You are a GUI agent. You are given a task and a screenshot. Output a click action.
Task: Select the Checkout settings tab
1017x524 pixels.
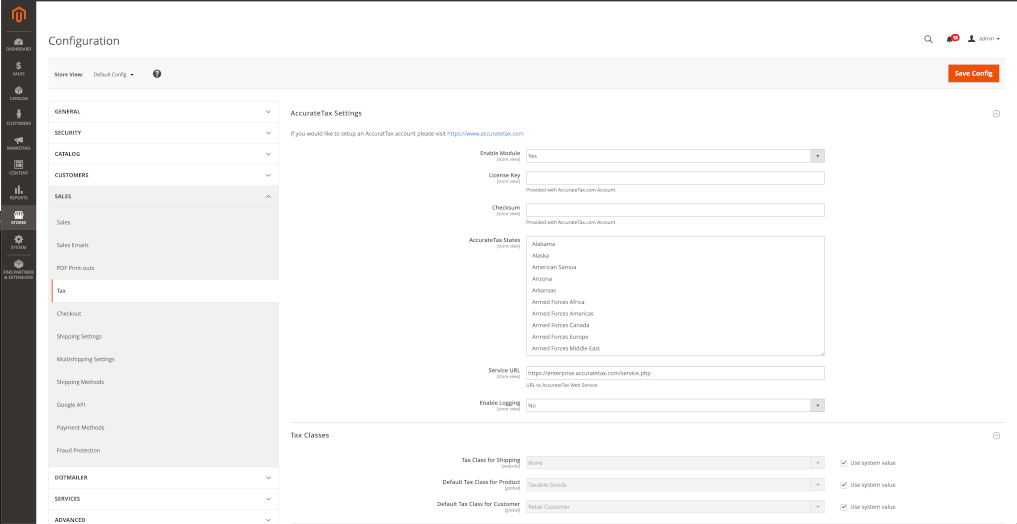69,314
